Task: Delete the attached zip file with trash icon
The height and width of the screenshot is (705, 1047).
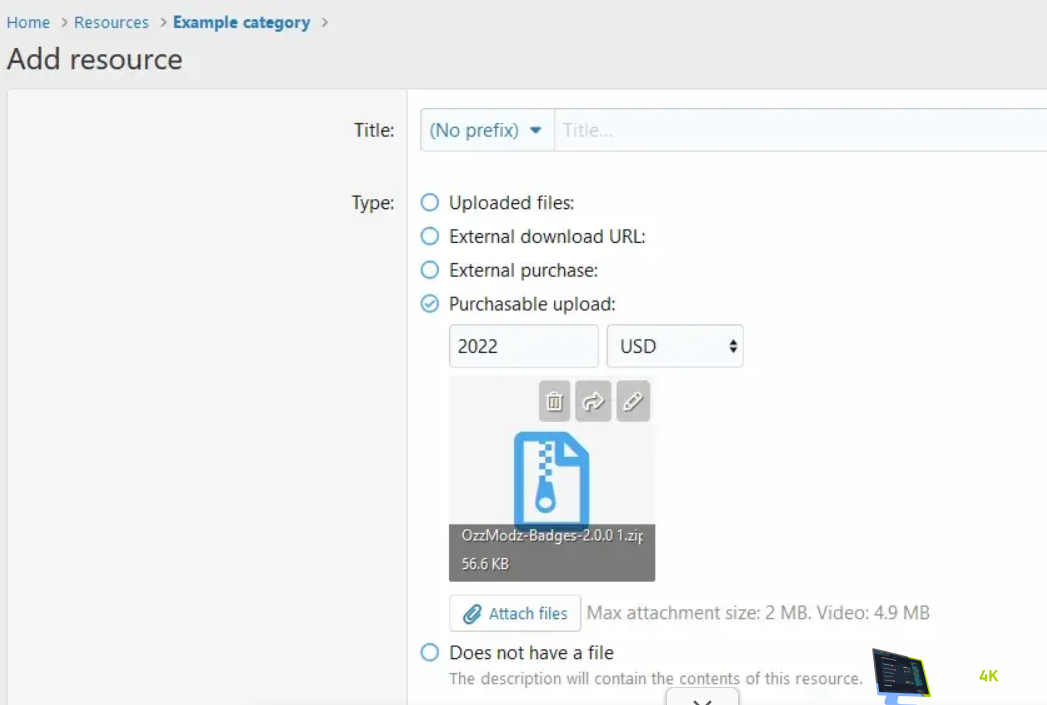Action: (x=555, y=402)
